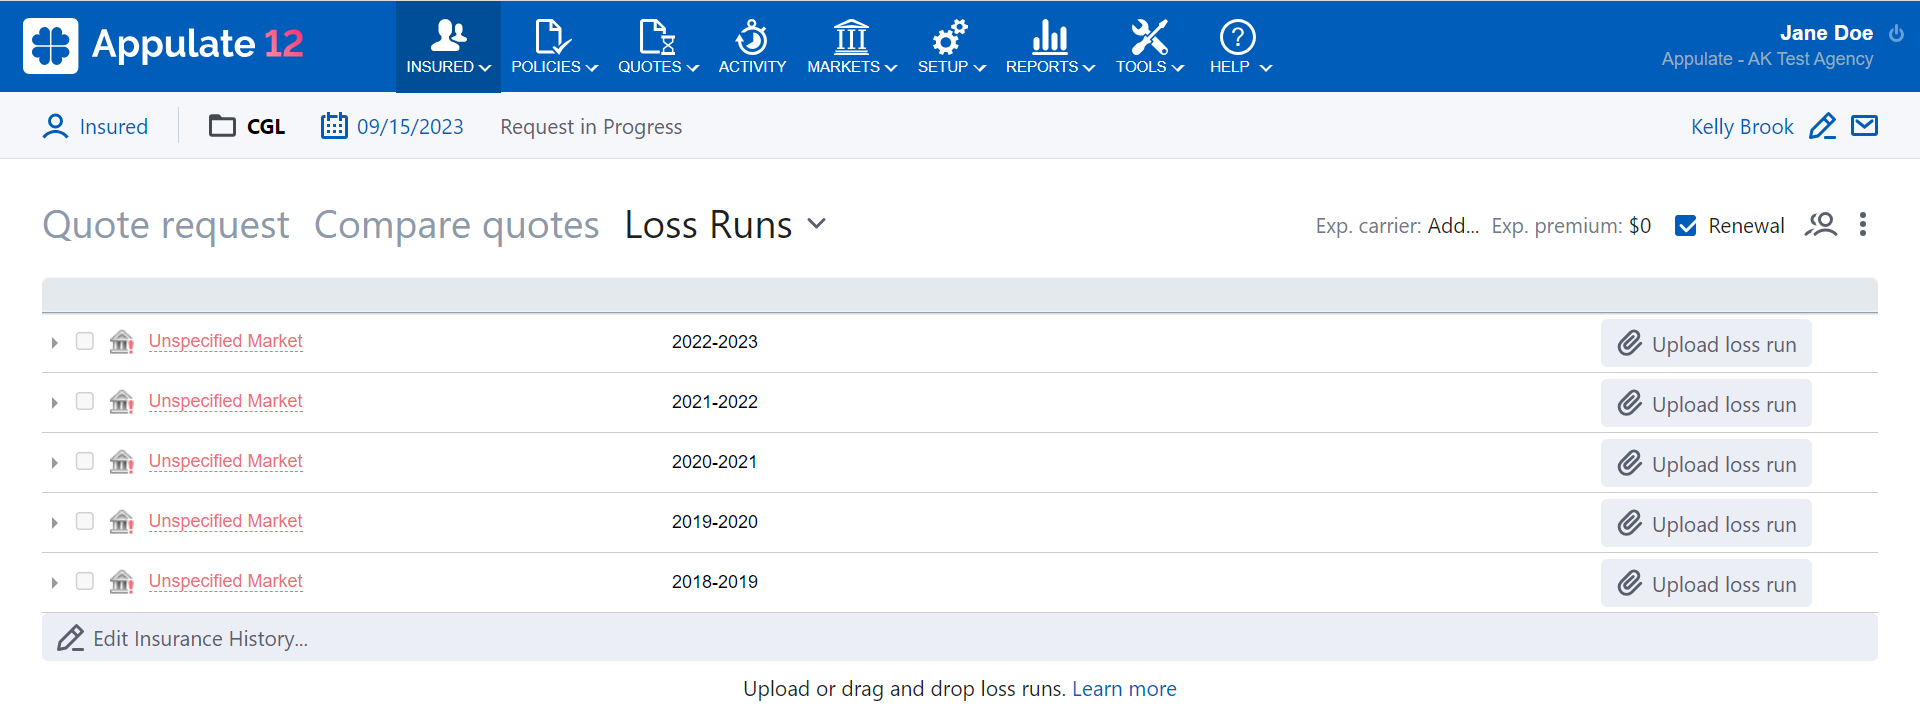Screen dimensions: 1920x720
Task: Switch to the Quote request tab
Action: tap(166, 225)
